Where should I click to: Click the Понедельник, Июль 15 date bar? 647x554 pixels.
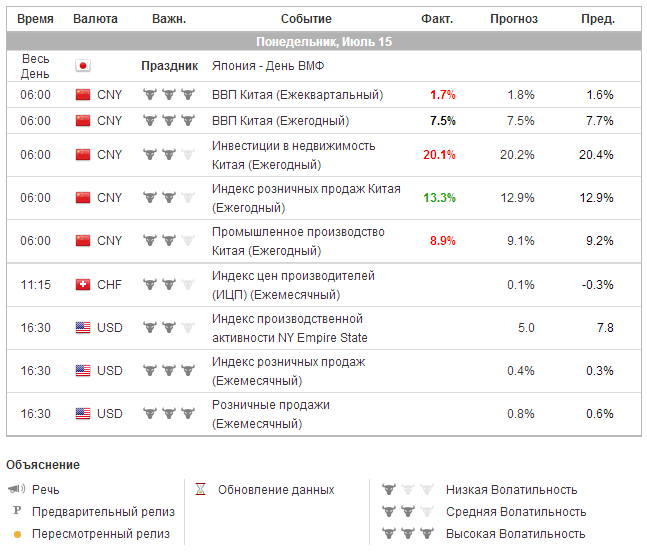[x=323, y=41]
